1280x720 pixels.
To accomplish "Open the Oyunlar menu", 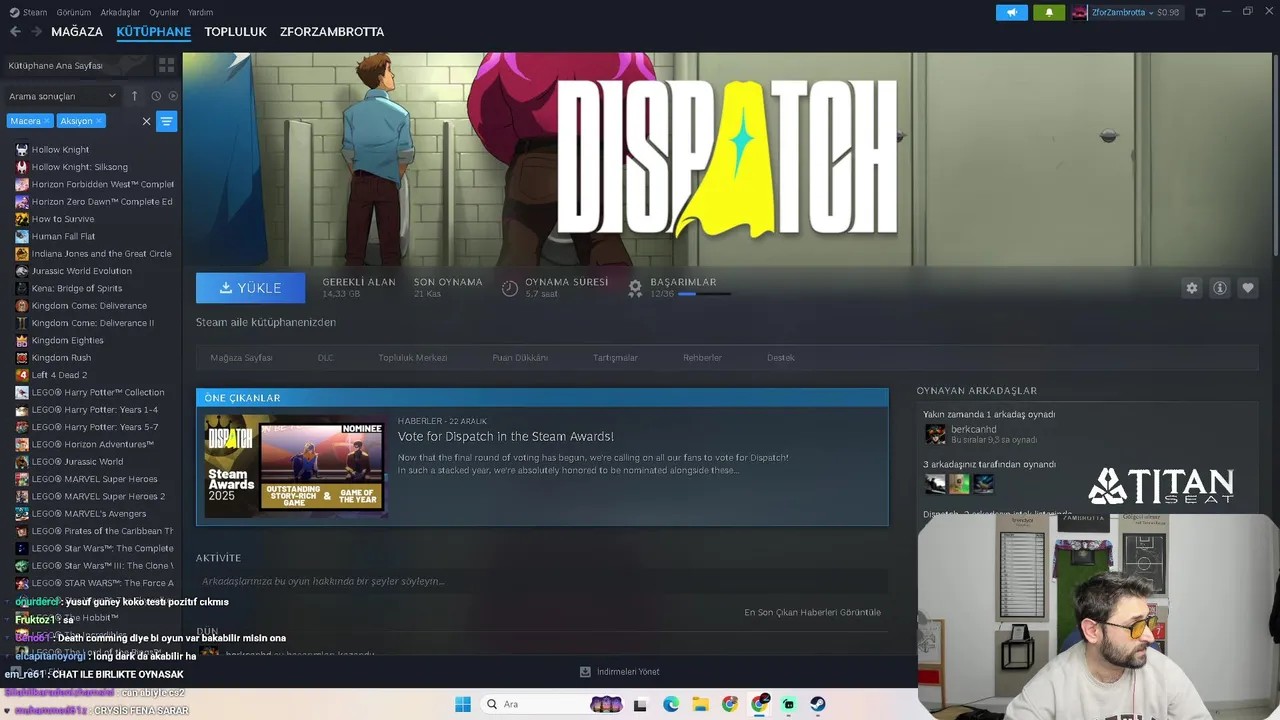I will (164, 12).
